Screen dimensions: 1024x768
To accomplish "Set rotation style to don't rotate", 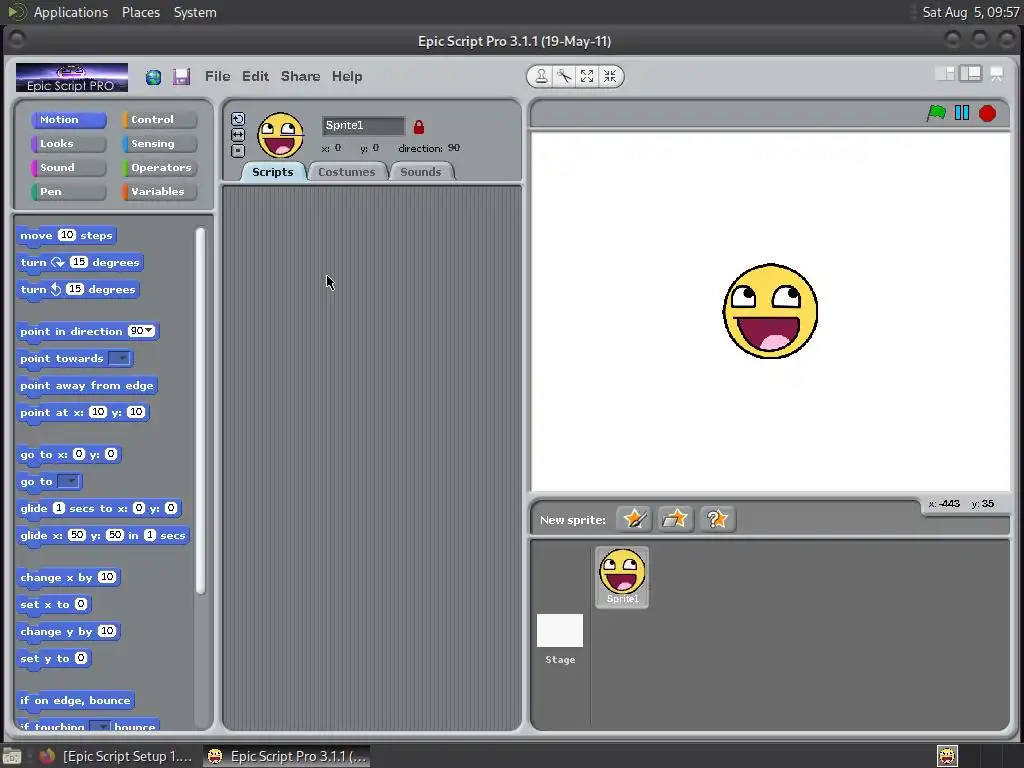I will pos(238,151).
